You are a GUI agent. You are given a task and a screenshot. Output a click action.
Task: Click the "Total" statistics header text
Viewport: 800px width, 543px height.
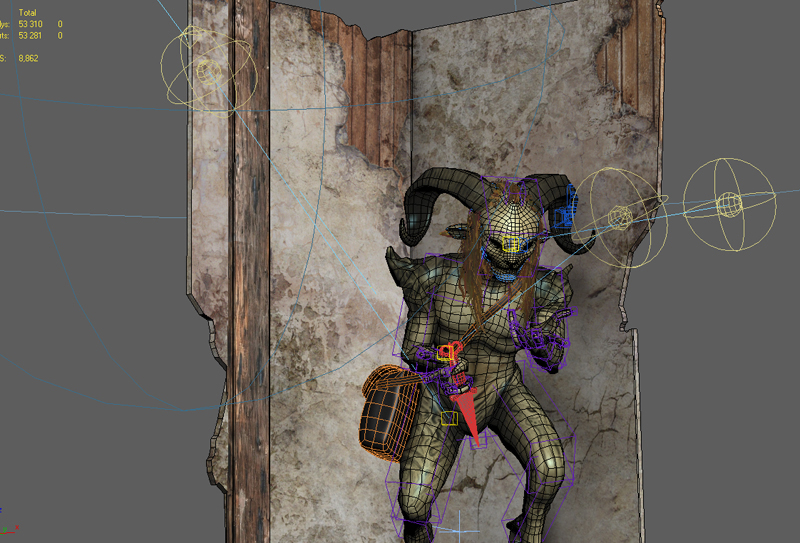(27, 12)
